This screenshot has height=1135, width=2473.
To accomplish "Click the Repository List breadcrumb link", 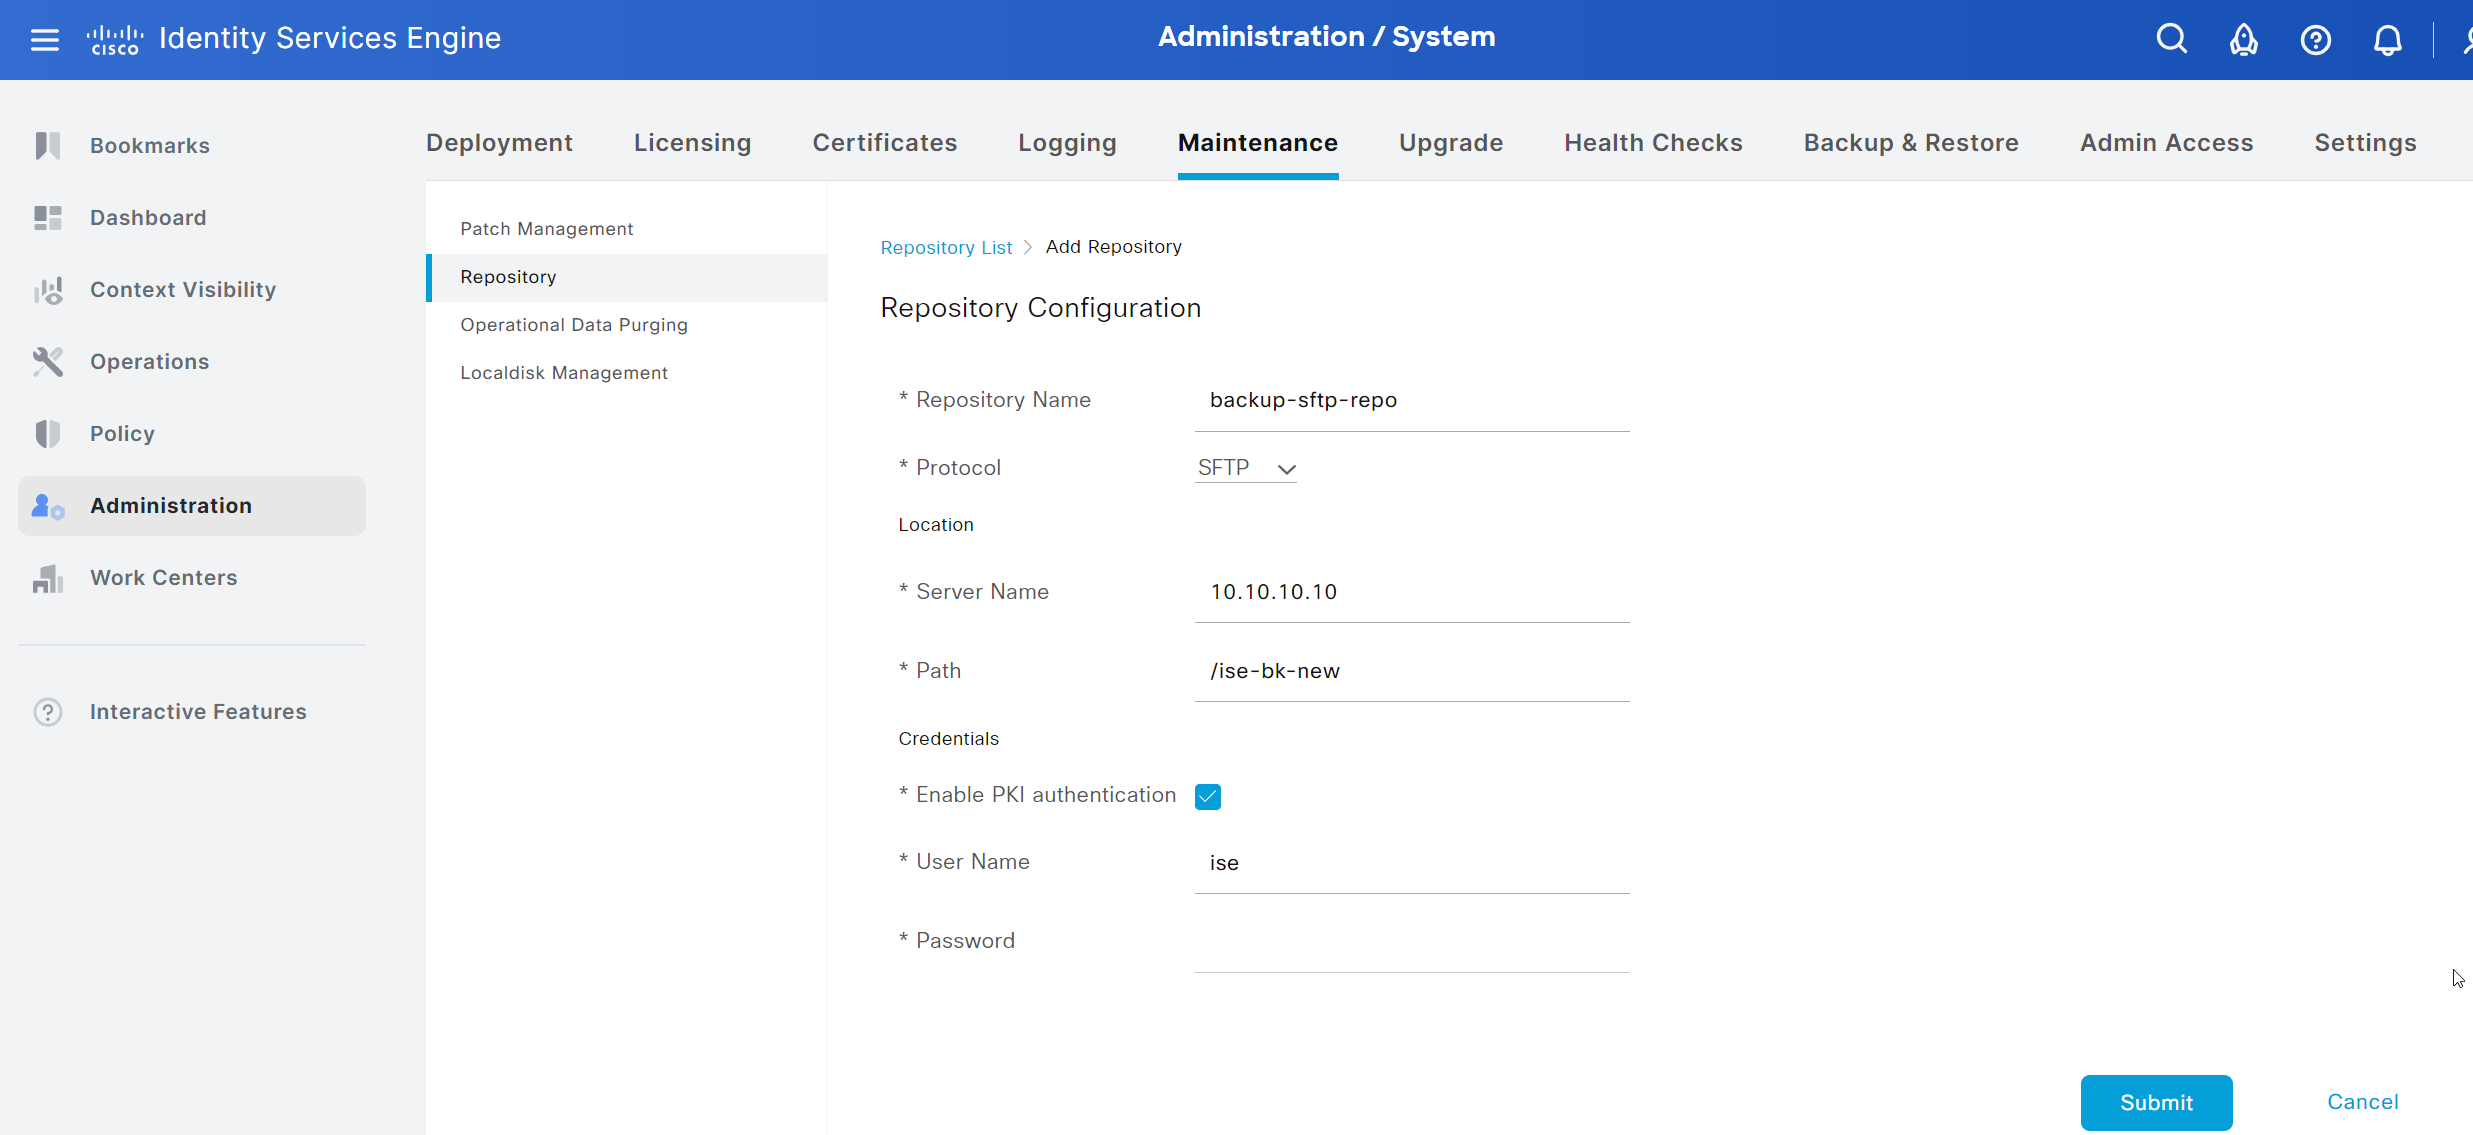I will [946, 246].
